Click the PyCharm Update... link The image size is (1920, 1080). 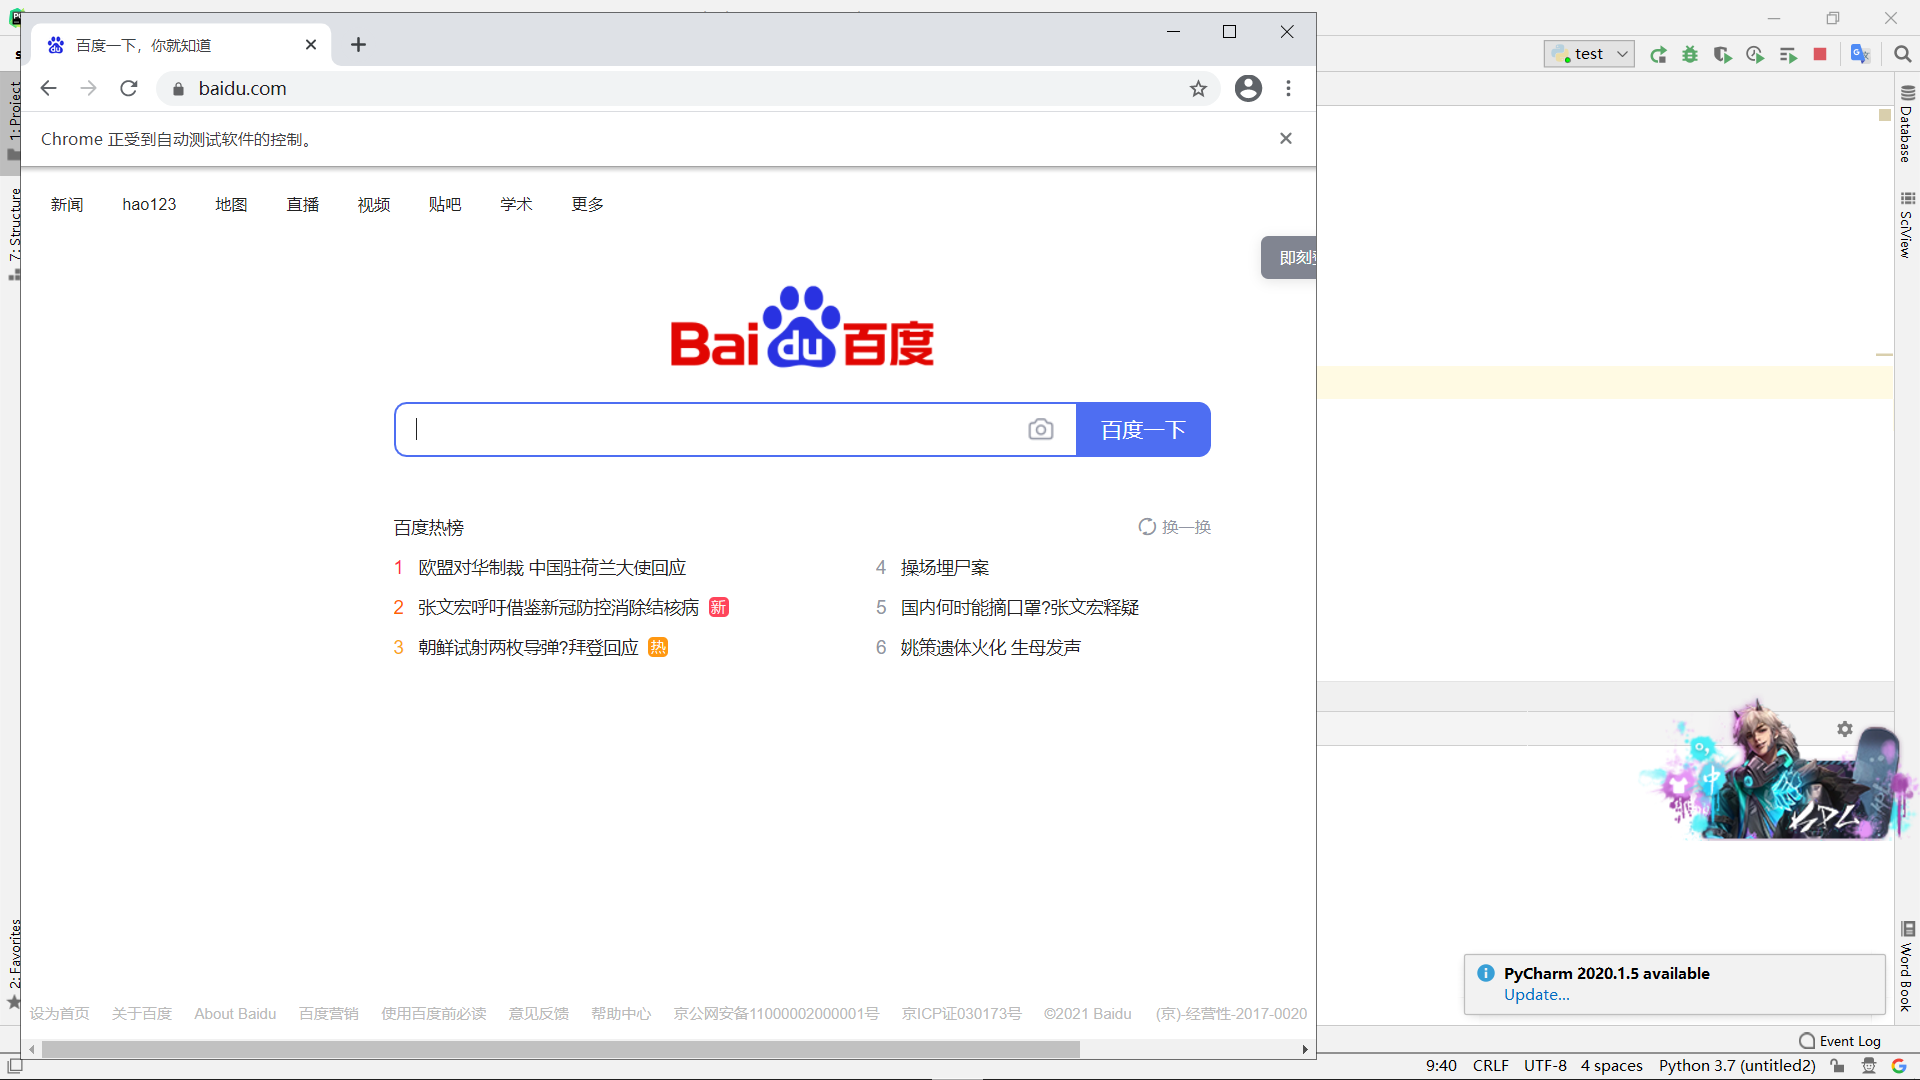point(1536,995)
